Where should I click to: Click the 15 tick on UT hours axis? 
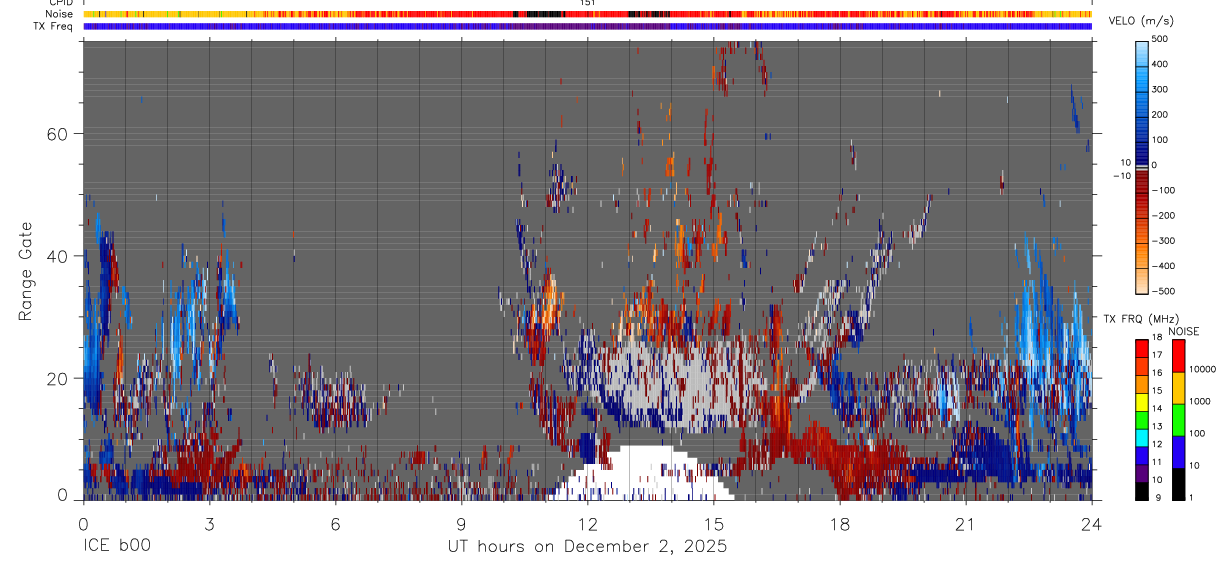714,524
